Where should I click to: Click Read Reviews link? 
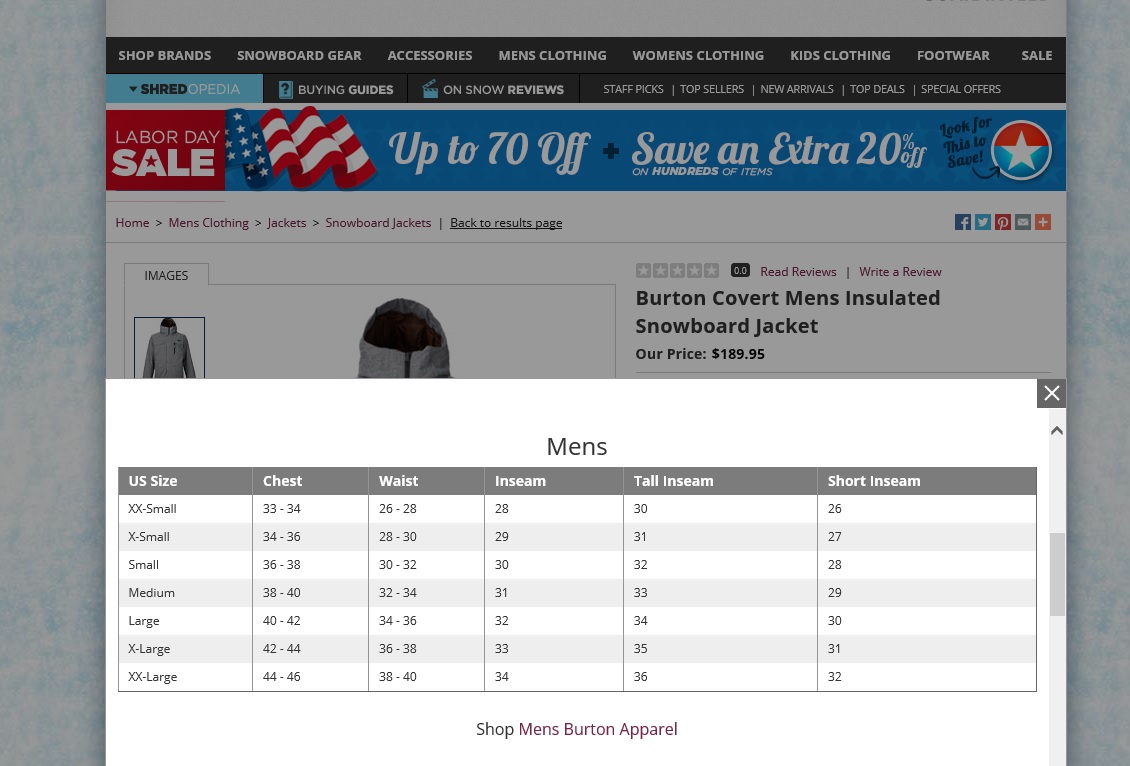click(x=798, y=272)
